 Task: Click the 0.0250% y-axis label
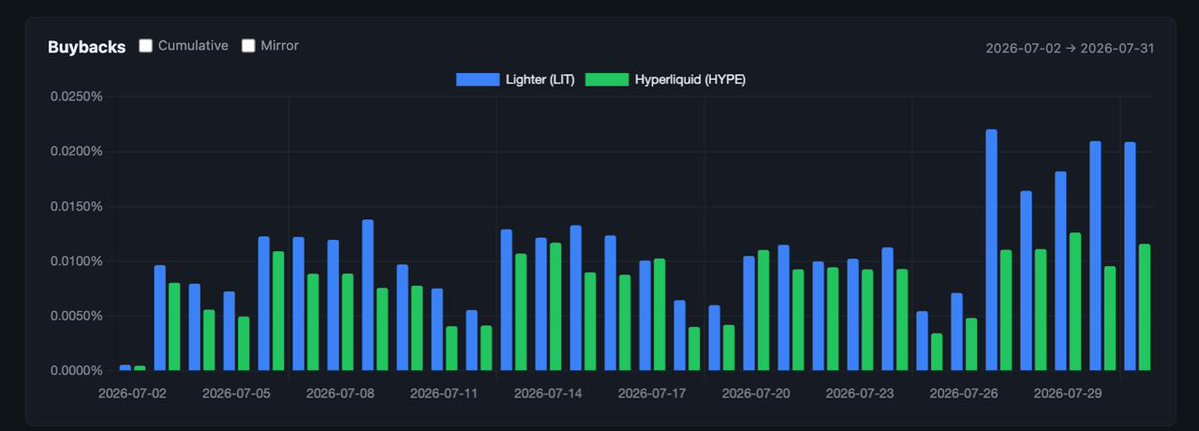[76, 97]
